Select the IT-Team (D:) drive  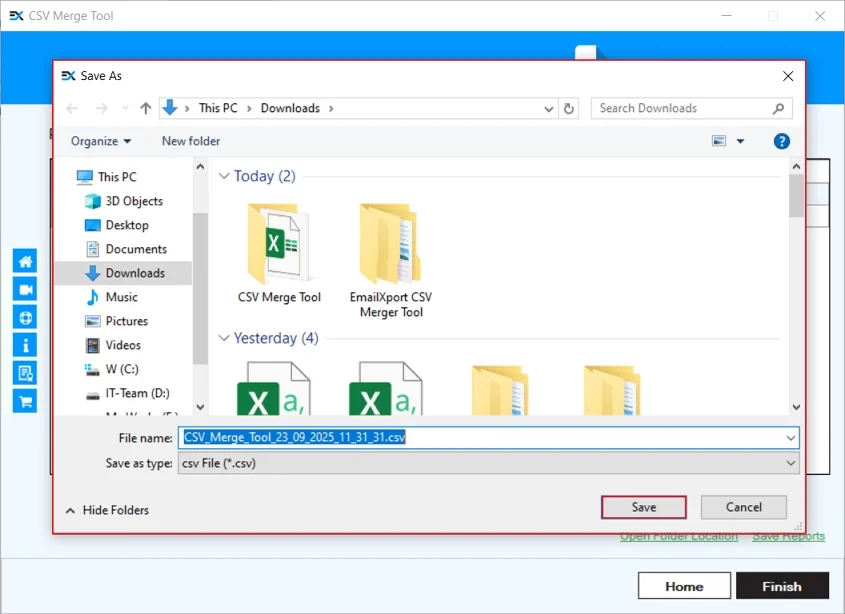point(134,393)
